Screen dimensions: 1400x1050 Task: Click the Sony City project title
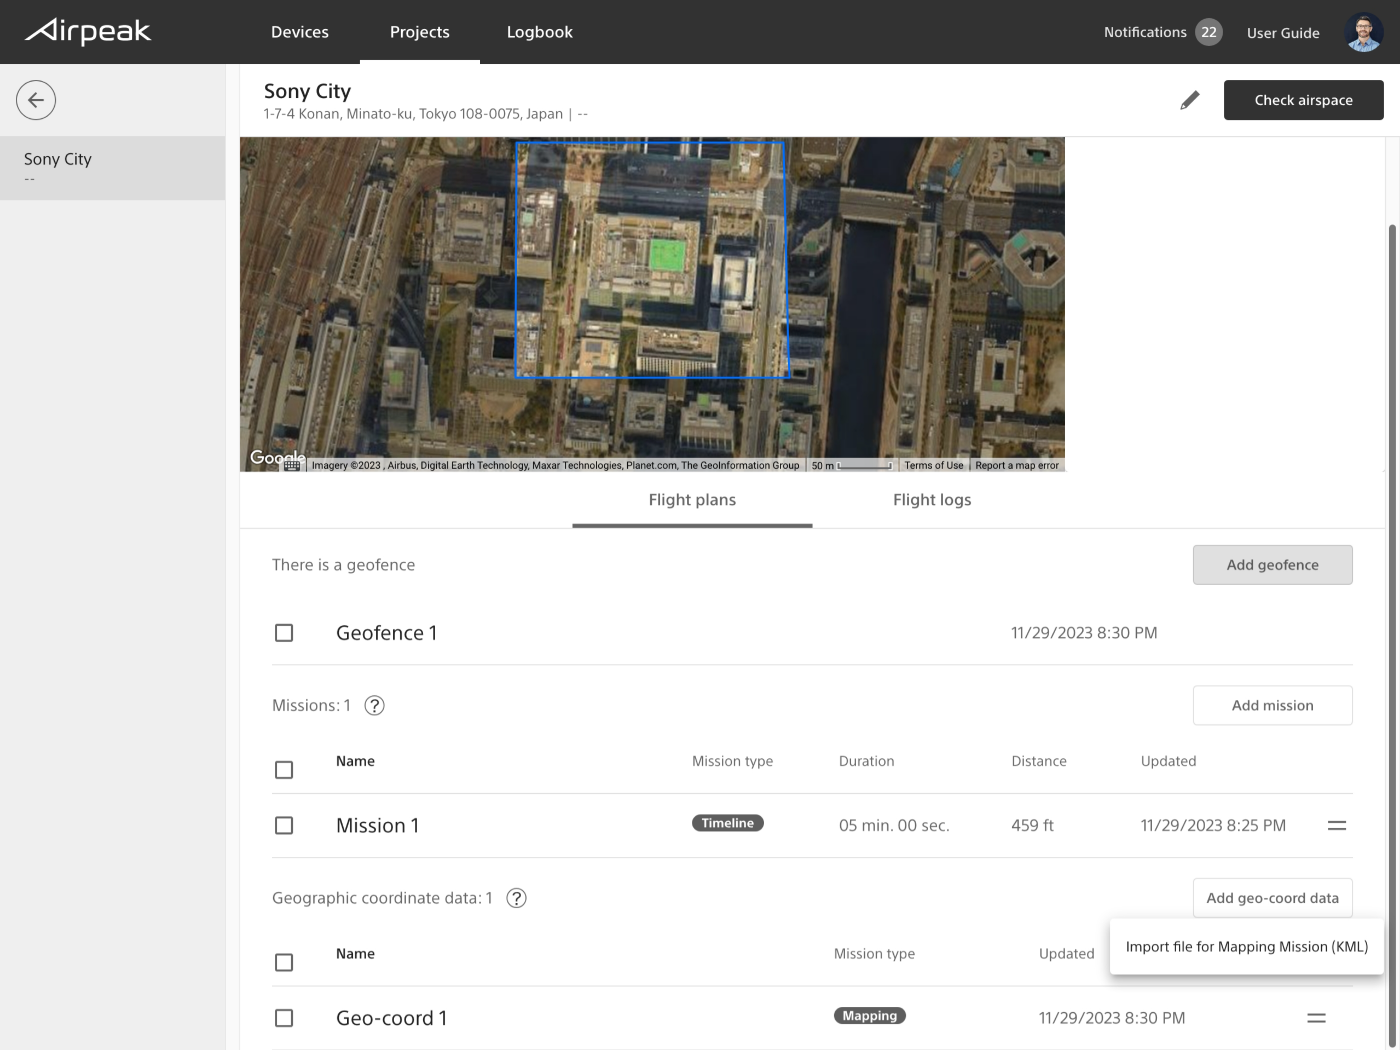308,91
